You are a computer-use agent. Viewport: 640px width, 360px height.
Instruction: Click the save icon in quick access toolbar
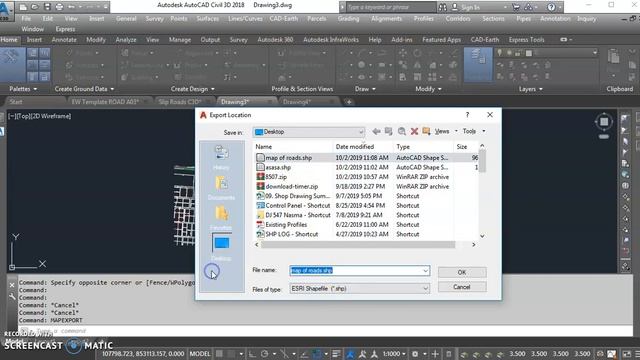pos(47,7)
